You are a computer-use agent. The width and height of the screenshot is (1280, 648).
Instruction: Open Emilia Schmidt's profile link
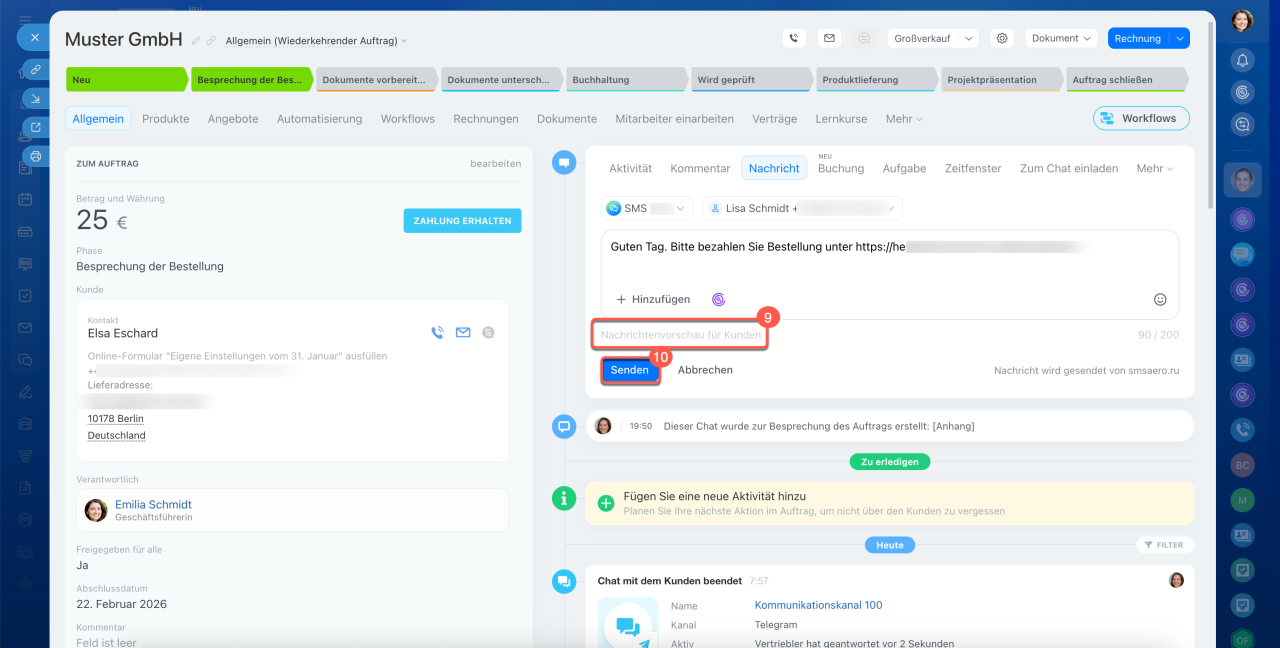click(x=153, y=504)
